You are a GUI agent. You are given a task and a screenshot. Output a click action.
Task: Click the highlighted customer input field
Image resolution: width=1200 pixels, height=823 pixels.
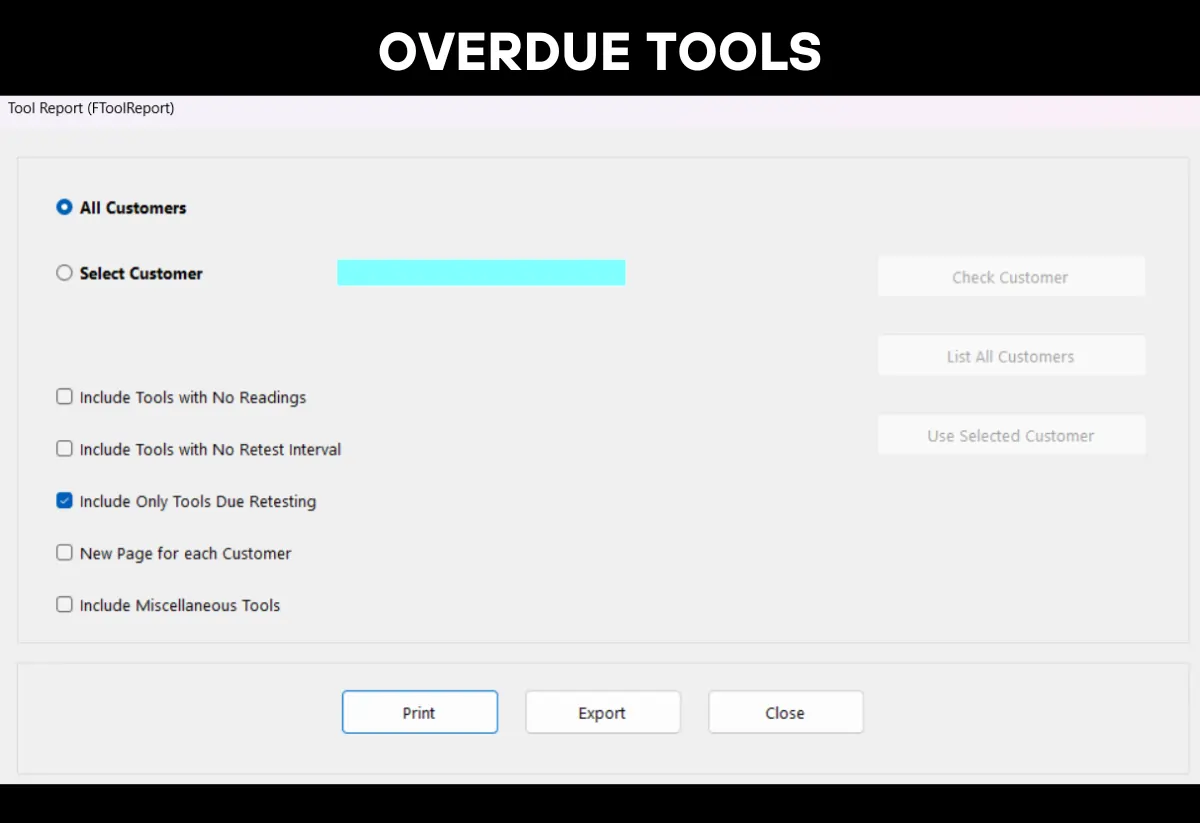tap(481, 272)
